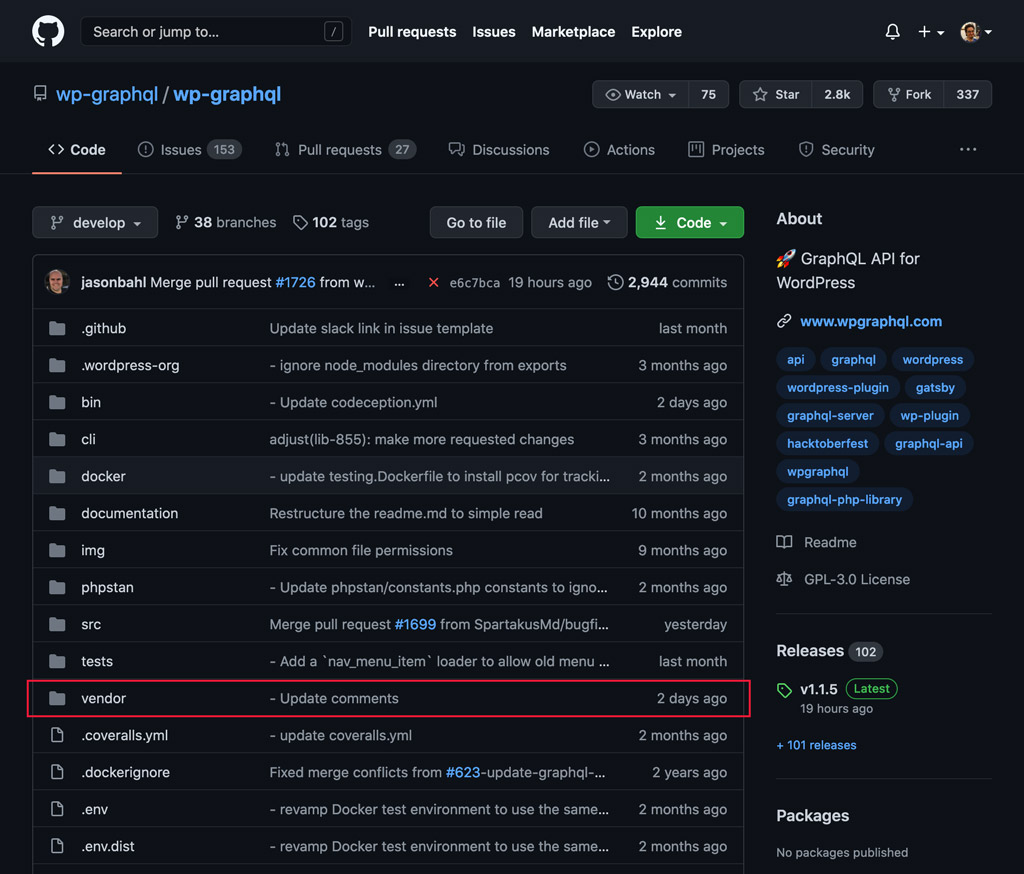The width and height of the screenshot is (1024, 874).
Task: Switch to the Discussions tab
Action: click(499, 150)
